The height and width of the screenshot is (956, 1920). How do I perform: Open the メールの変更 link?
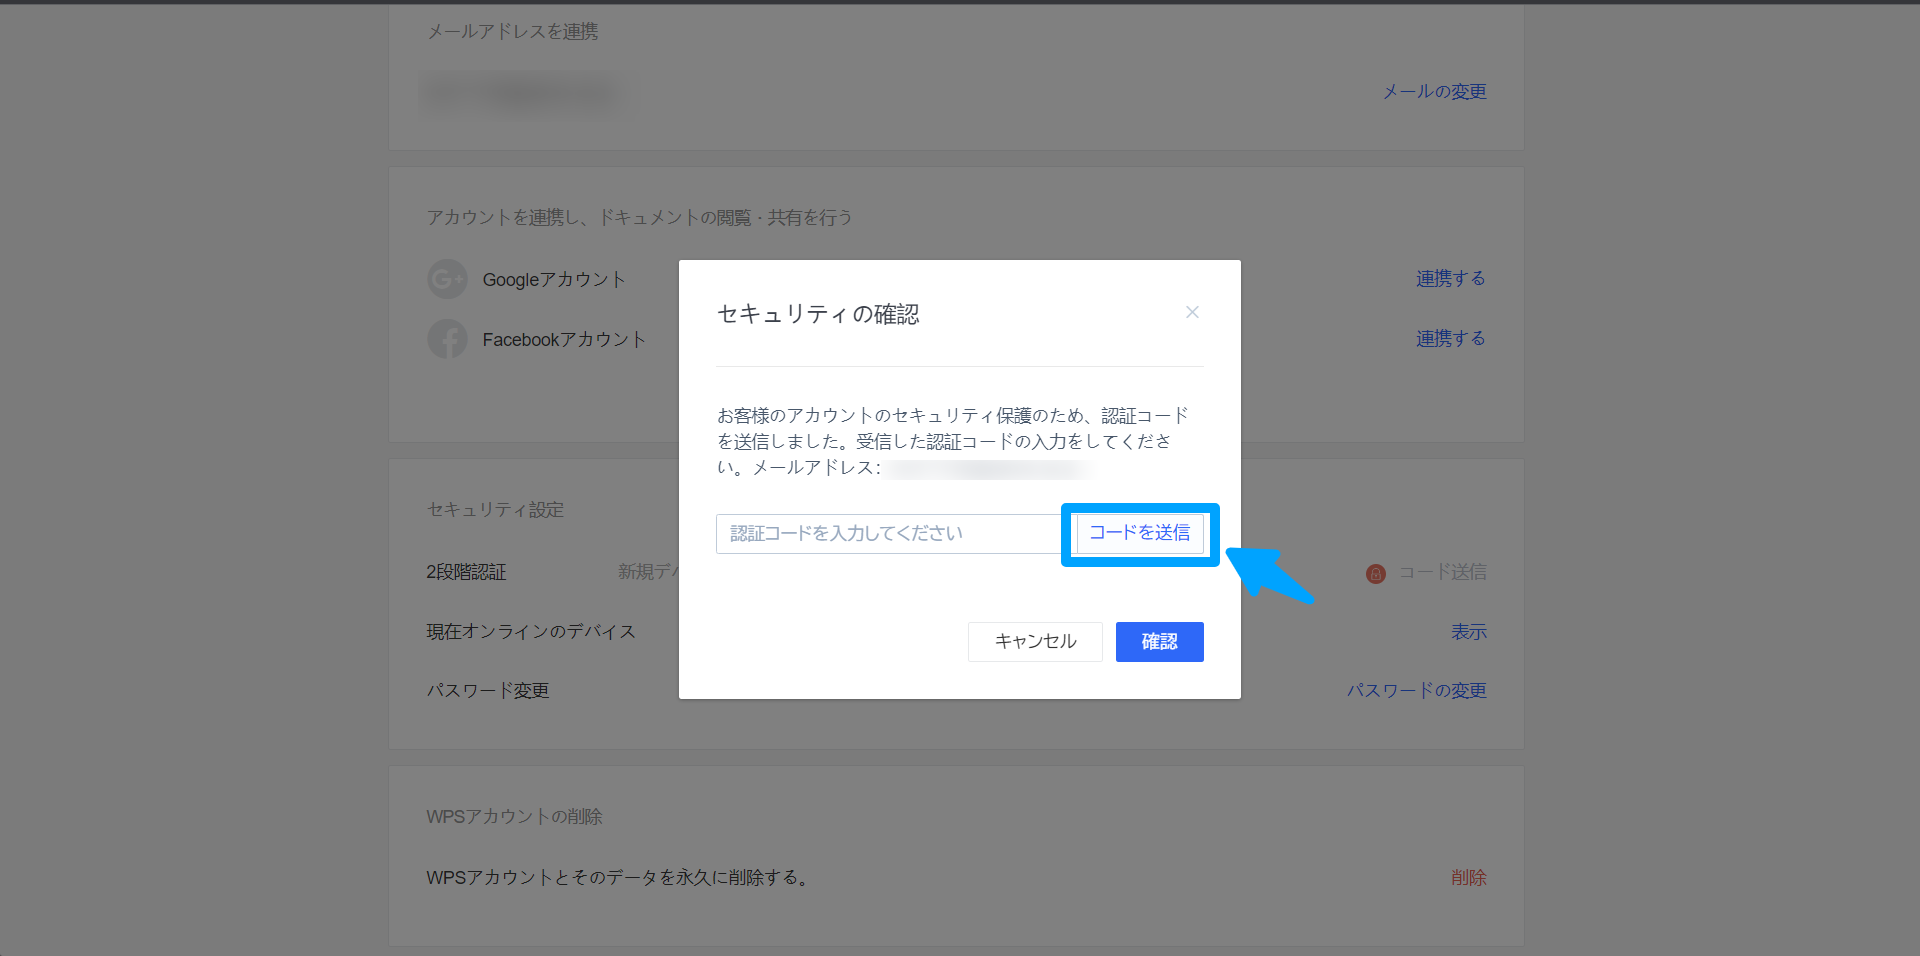click(x=1434, y=92)
